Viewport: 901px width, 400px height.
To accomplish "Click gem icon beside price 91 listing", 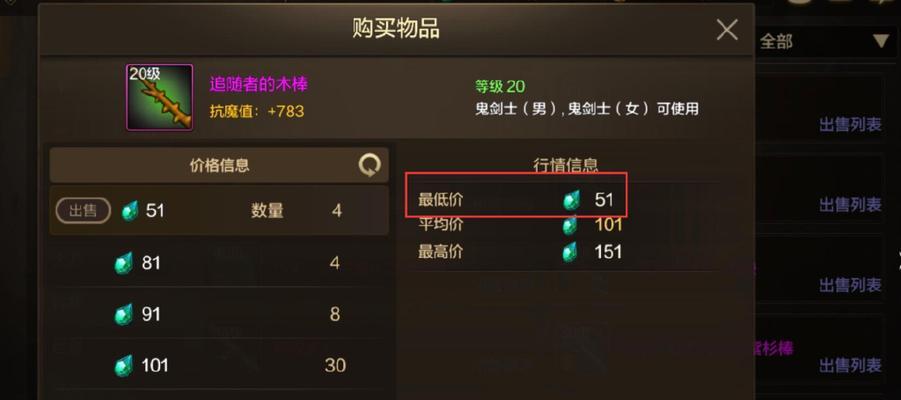I will click(x=124, y=314).
